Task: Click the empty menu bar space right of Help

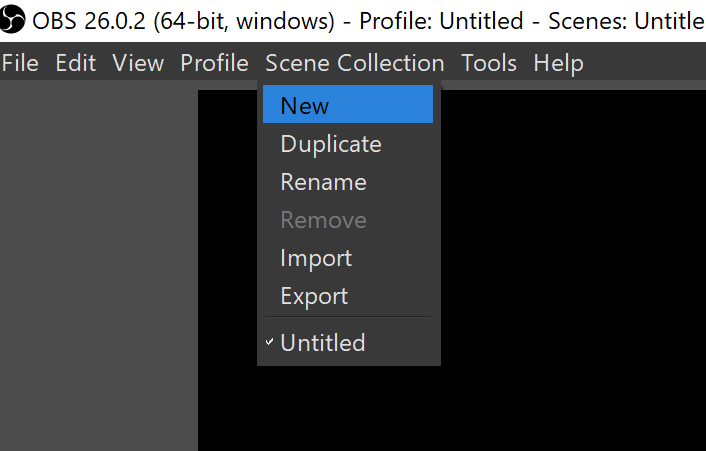Action: tap(645, 63)
